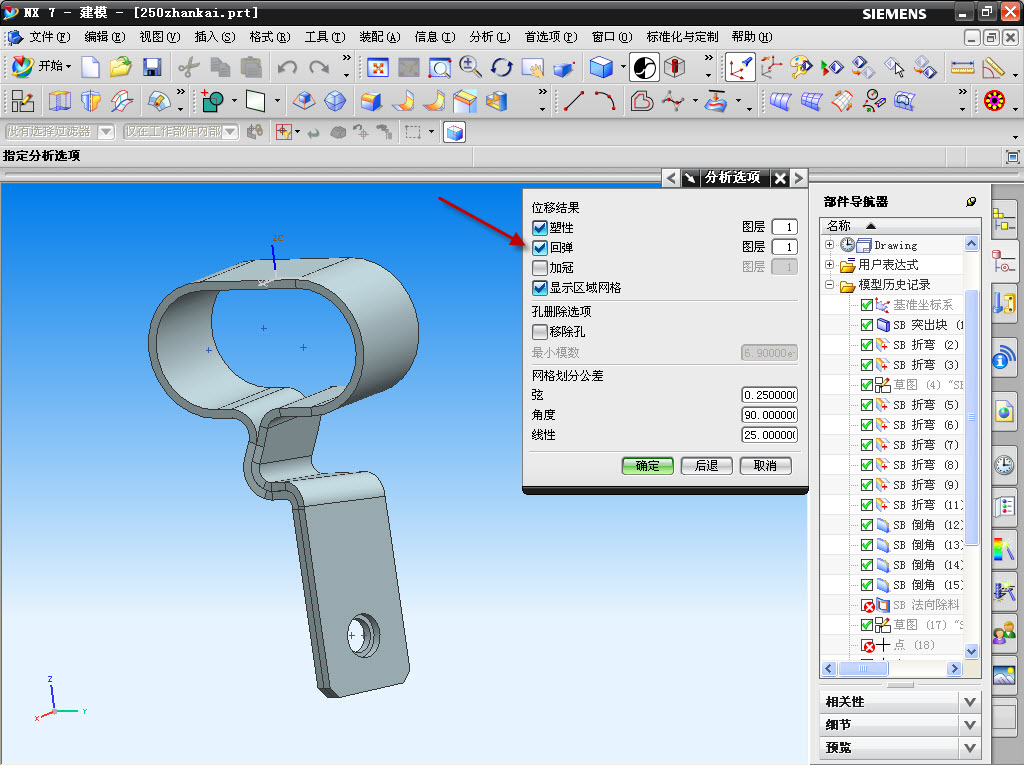Image resolution: width=1024 pixels, height=766 pixels.
Task: Click the pin icon in Part Navigator header
Action: coord(971,202)
